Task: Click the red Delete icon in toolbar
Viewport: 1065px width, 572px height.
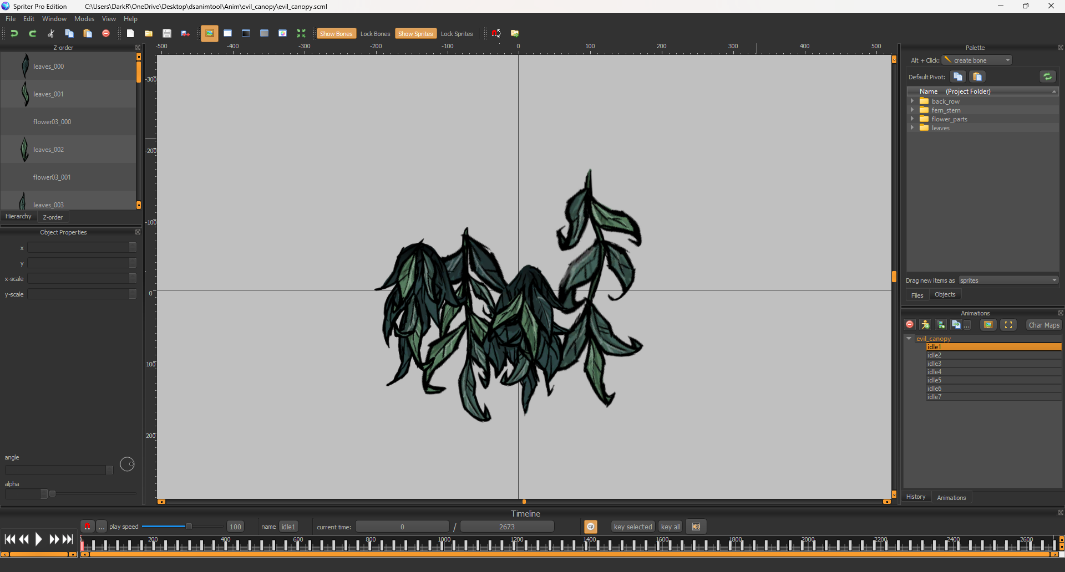Action: [105, 33]
